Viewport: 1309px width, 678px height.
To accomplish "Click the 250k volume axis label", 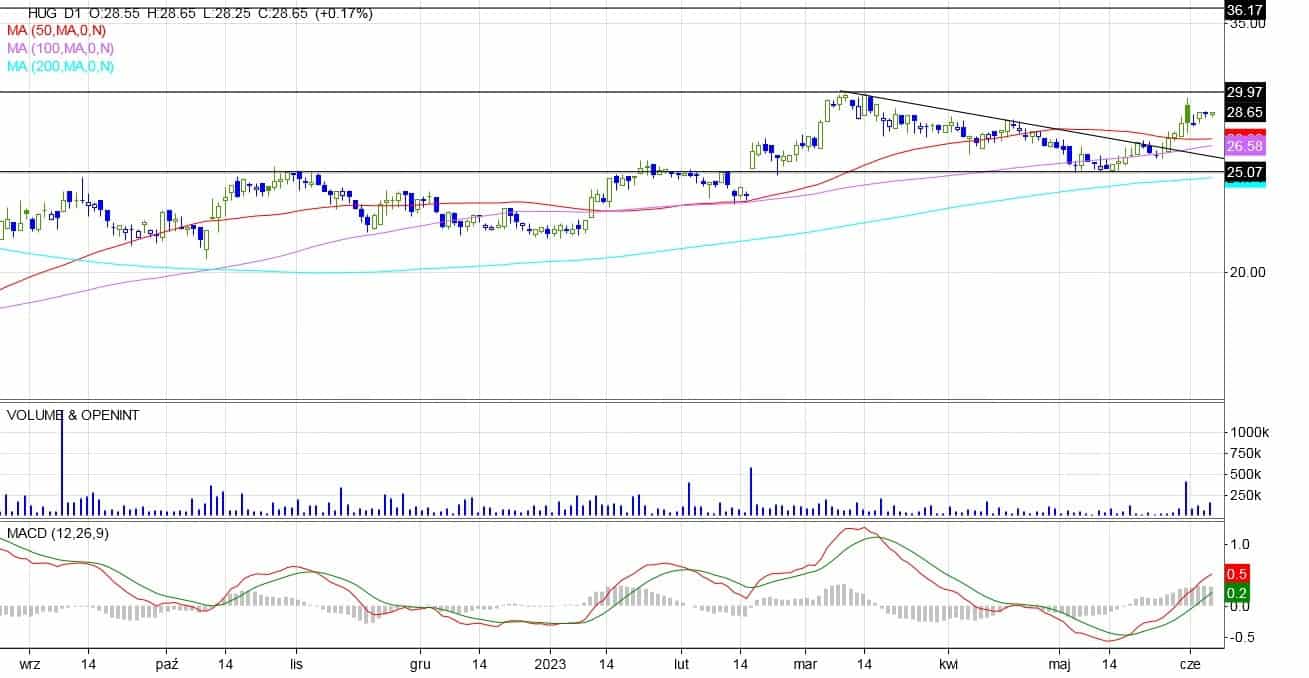I will click(x=1247, y=496).
